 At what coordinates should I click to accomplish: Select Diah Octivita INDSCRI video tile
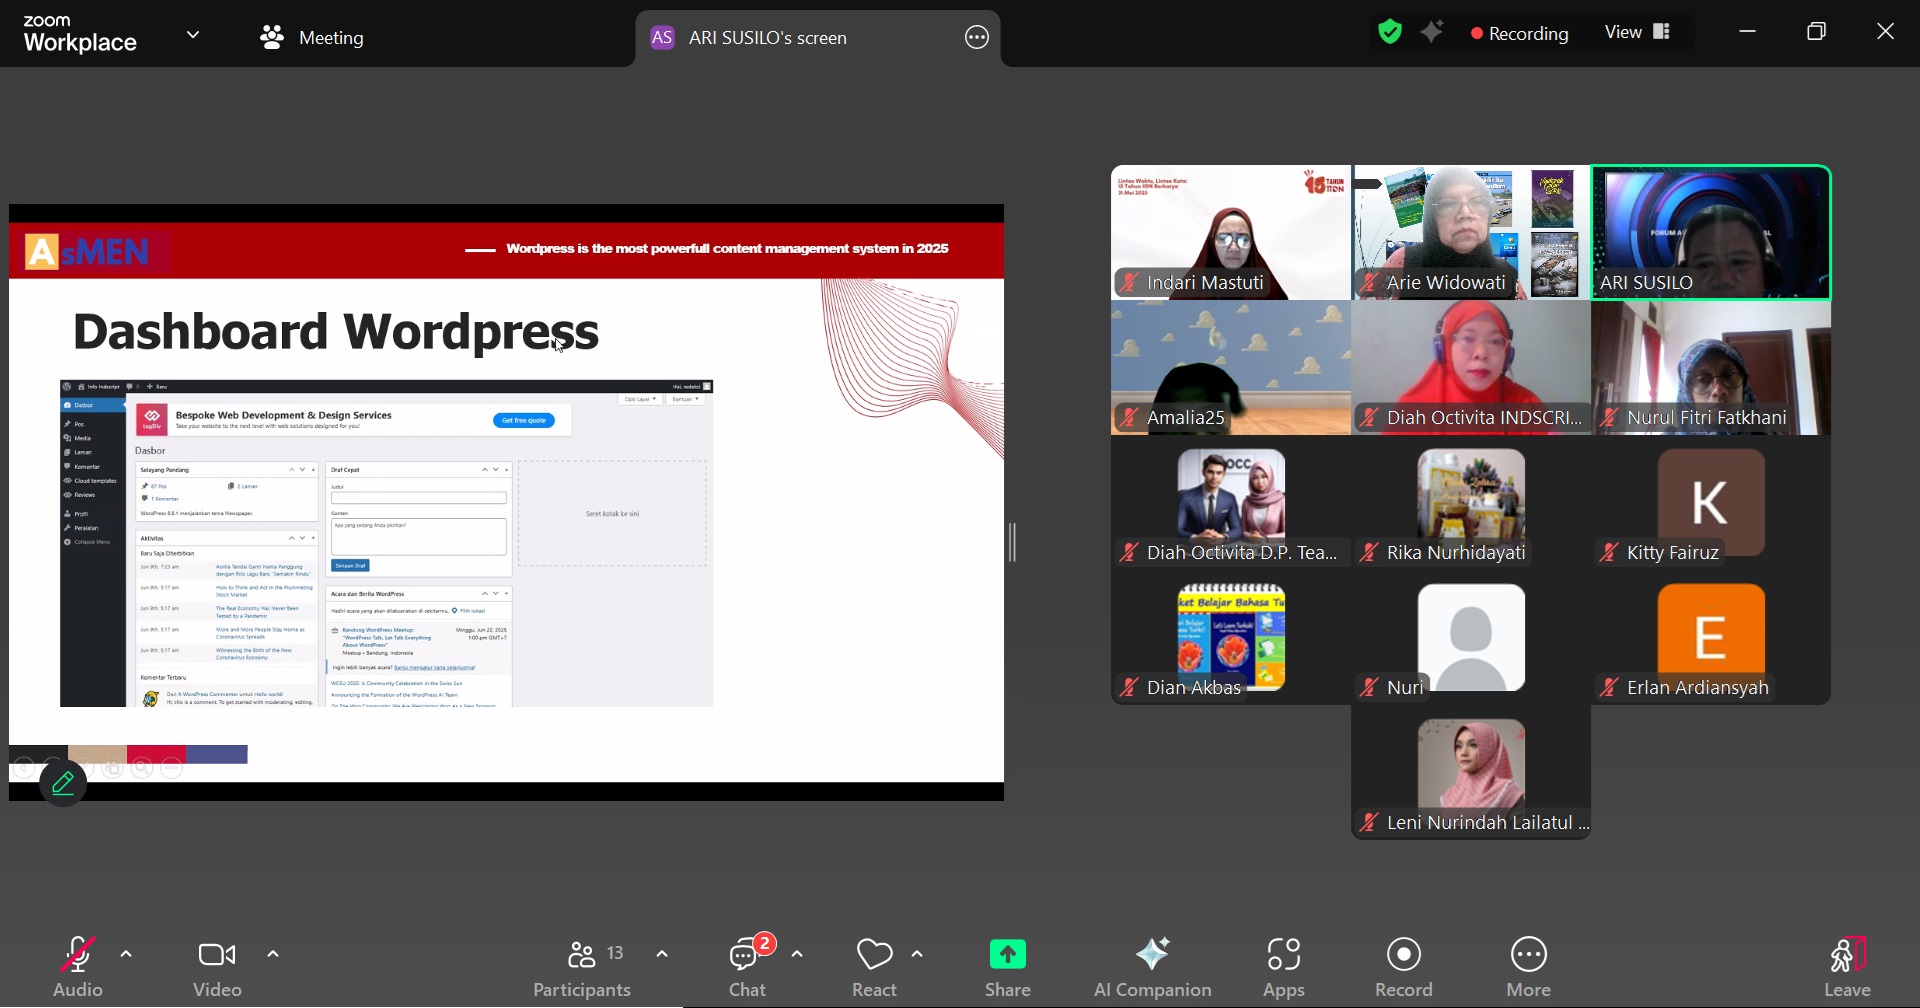click(x=1471, y=368)
